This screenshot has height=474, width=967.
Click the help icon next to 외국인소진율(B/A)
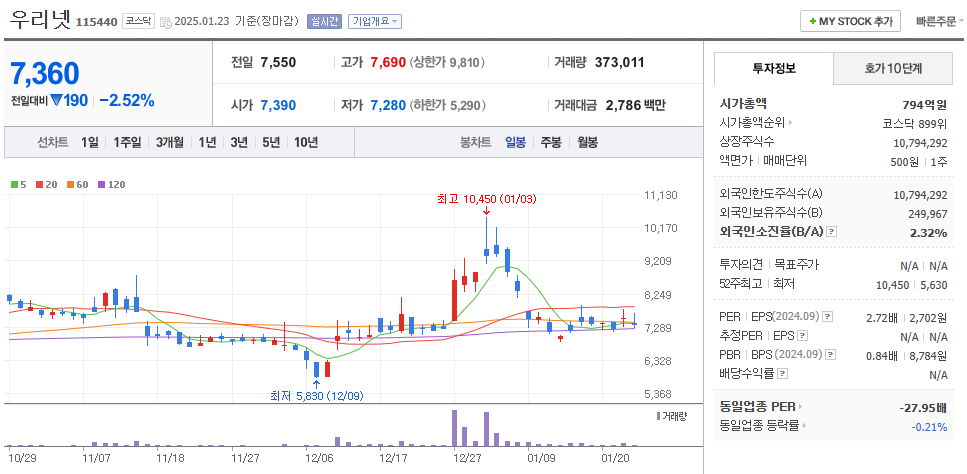832,232
